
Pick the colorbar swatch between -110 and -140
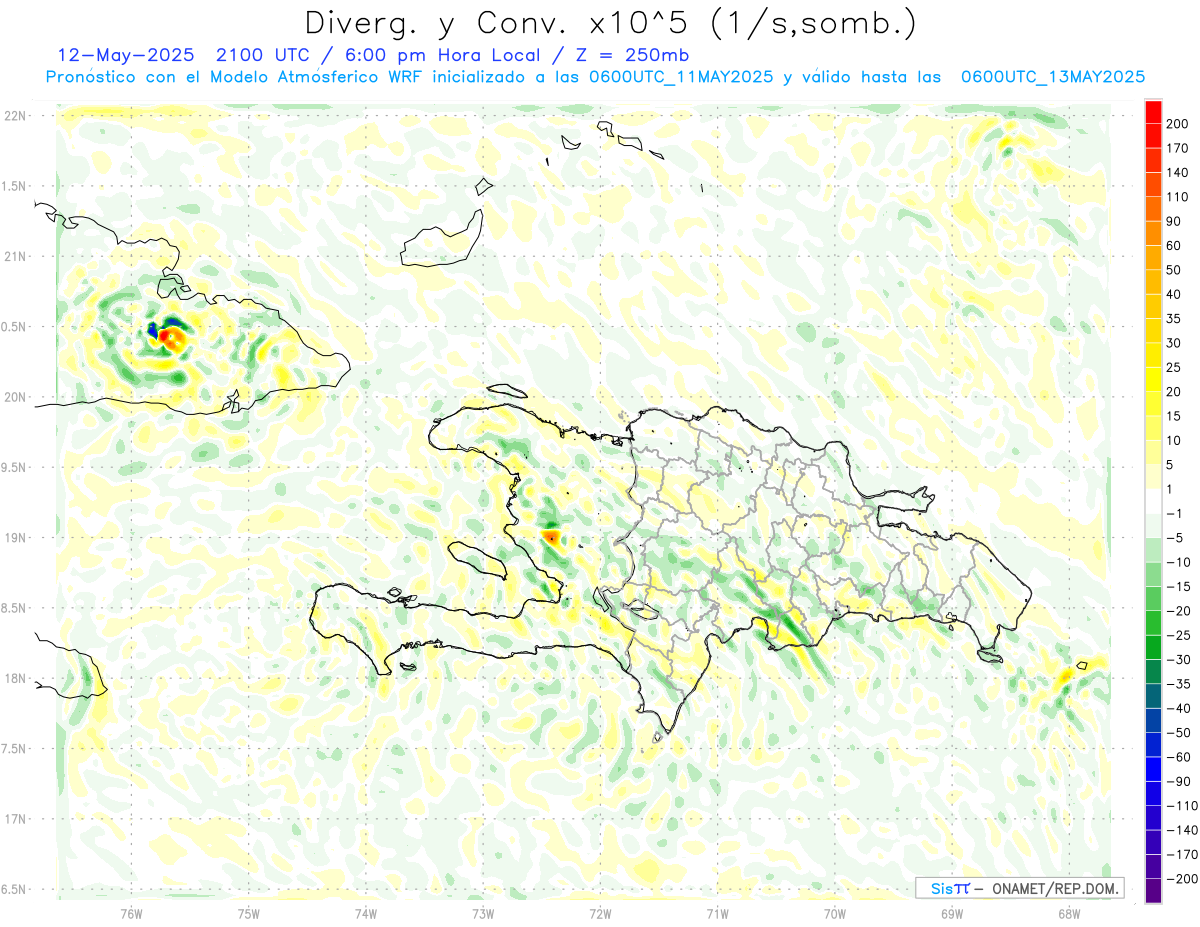(x=1154, y=818)
